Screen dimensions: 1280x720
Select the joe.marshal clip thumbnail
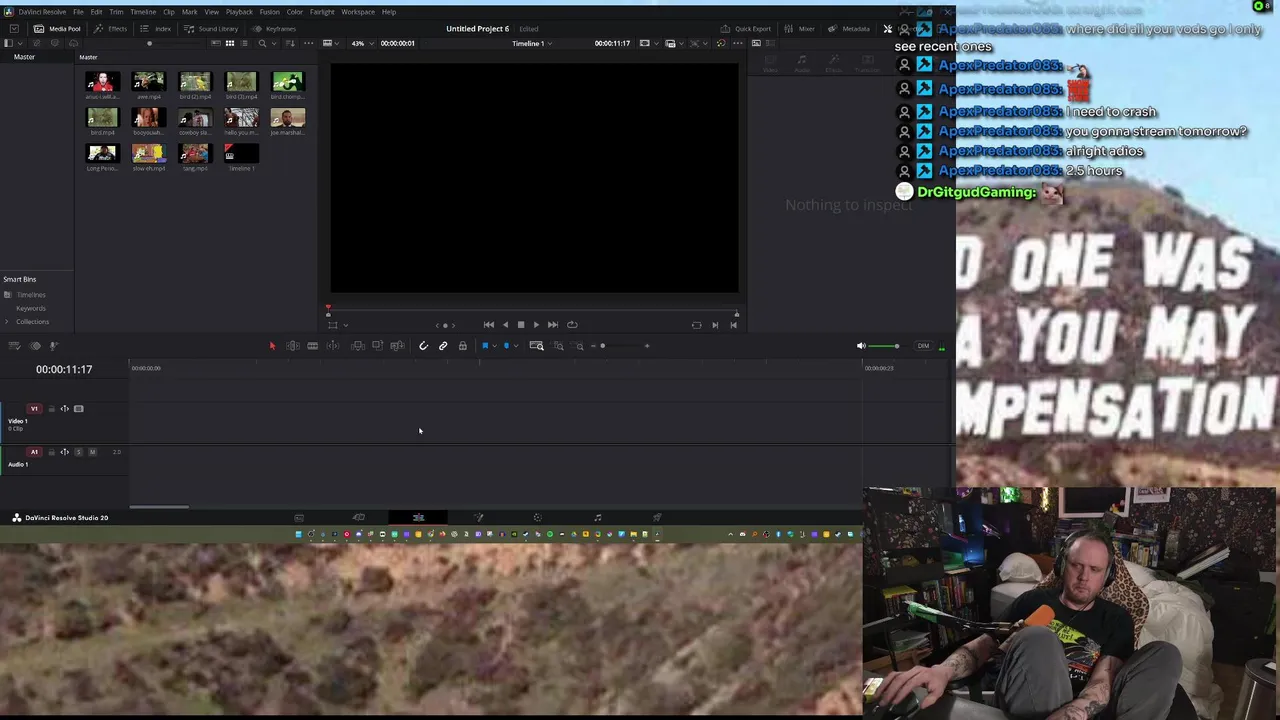[x=287, y=118]
